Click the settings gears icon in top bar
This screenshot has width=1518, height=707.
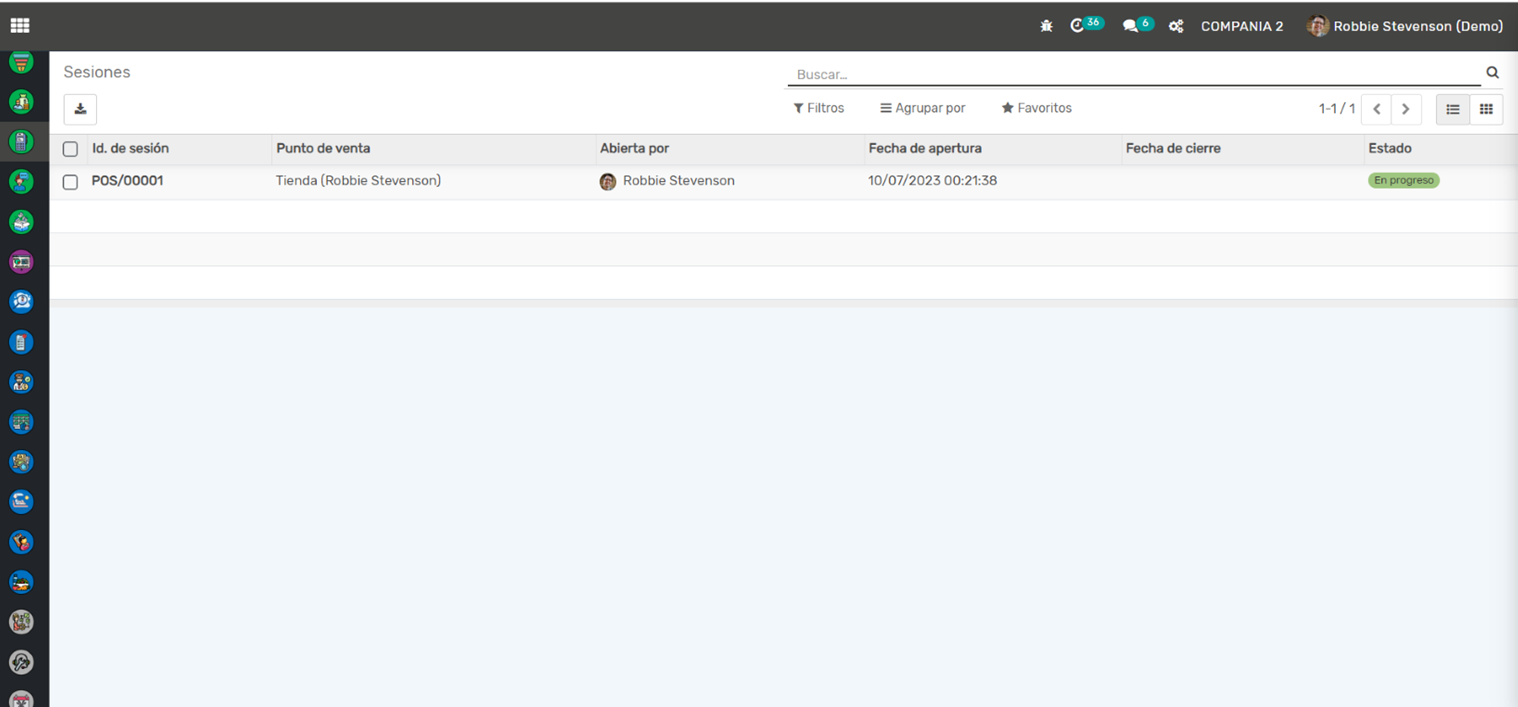[x=1176, y=27]
